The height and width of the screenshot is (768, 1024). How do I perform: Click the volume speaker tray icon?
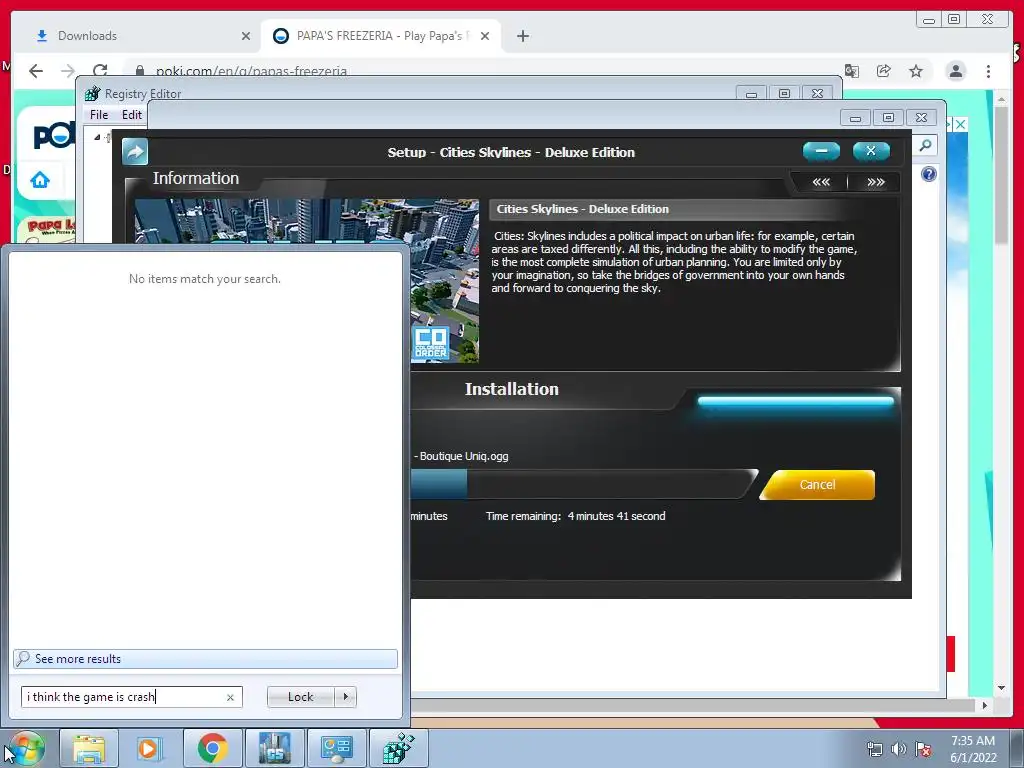pyautogui.click(x=899, y=749)
